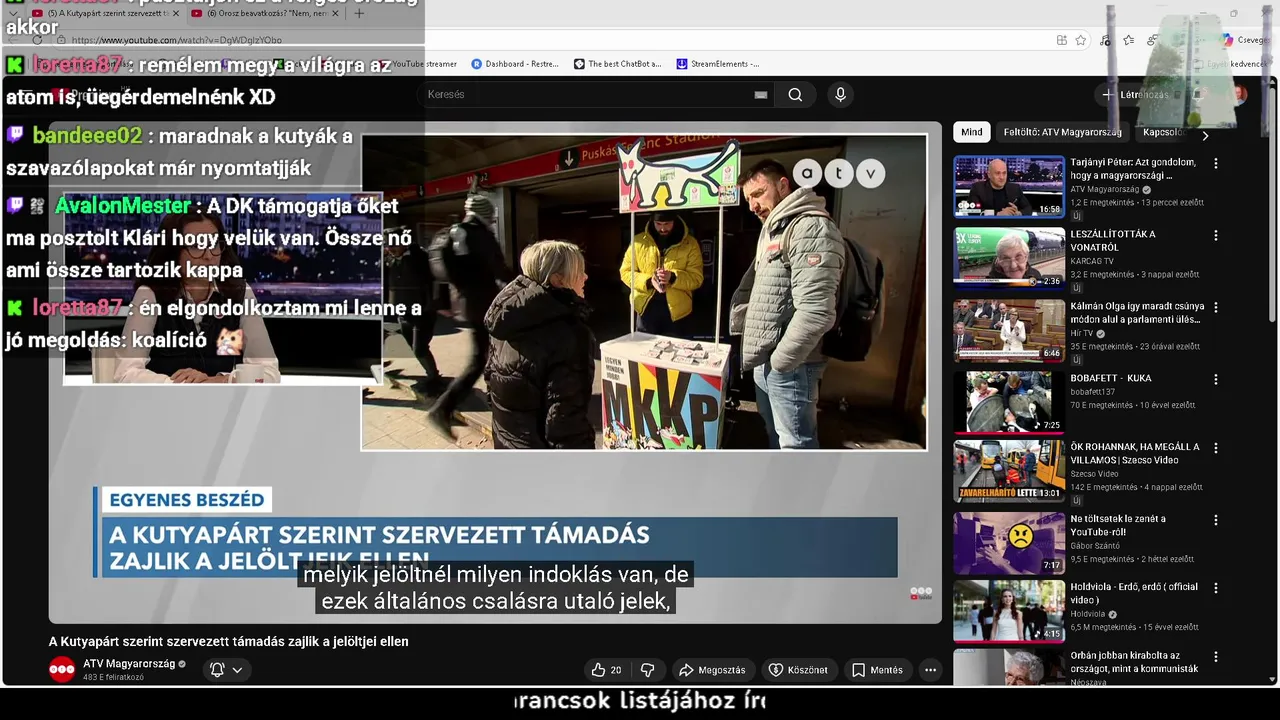This screenshot has width=1280, height=720.
Task: Open Holdviola - Erdő, erdő video title
Action: [1134, 593]
